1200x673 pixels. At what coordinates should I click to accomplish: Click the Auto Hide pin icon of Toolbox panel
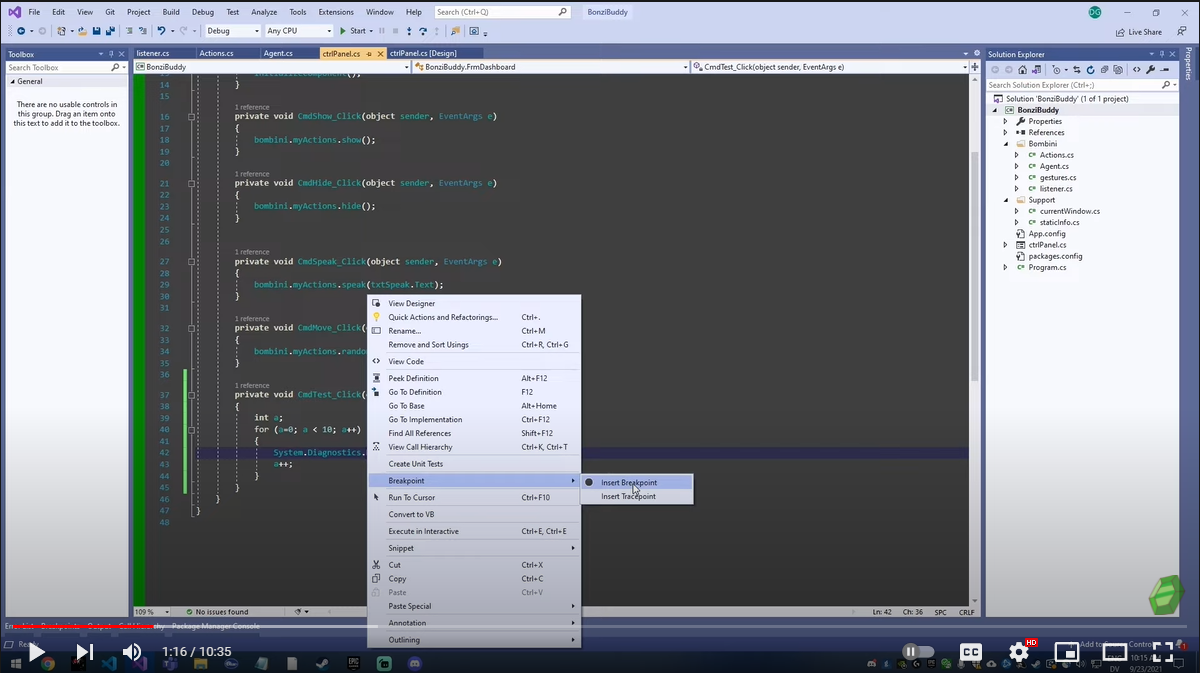[111, 54]
